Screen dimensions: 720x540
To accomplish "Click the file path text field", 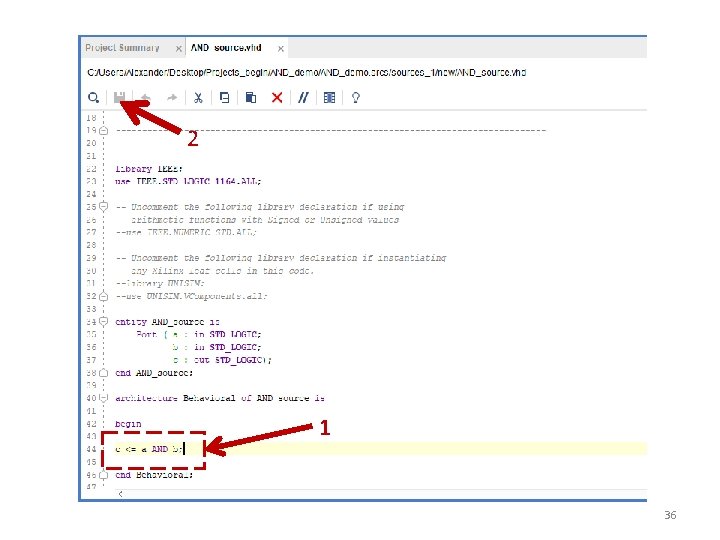I will [x=307, y=73].
